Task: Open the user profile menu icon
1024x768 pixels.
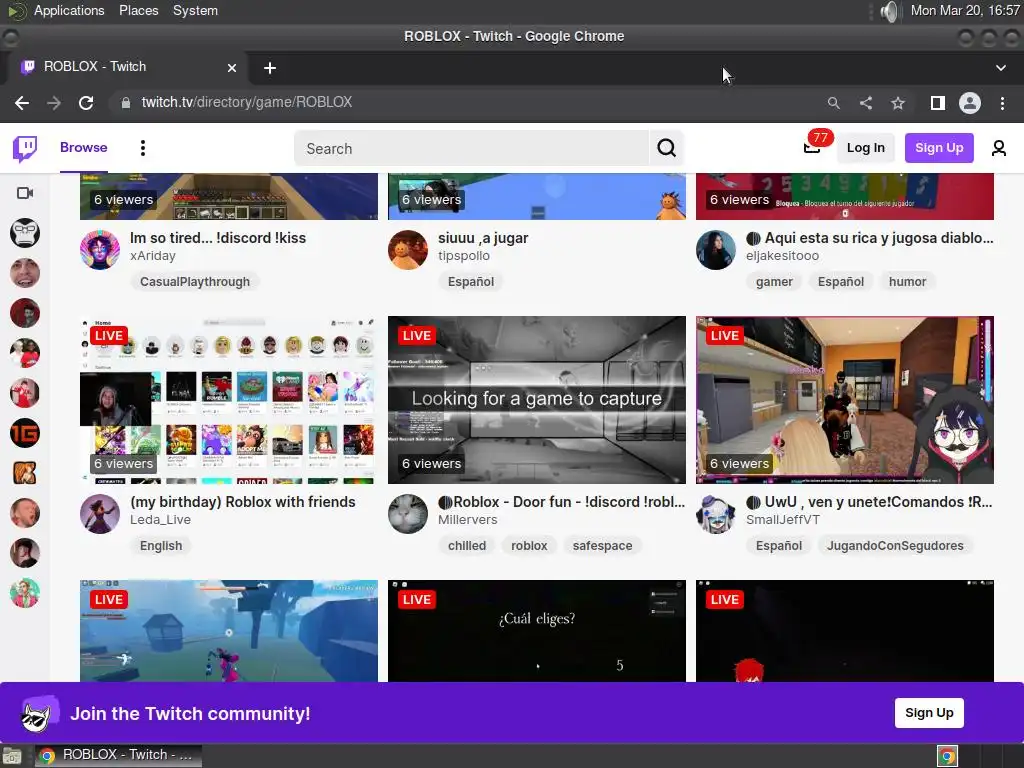Action: [x=999, y=148]
